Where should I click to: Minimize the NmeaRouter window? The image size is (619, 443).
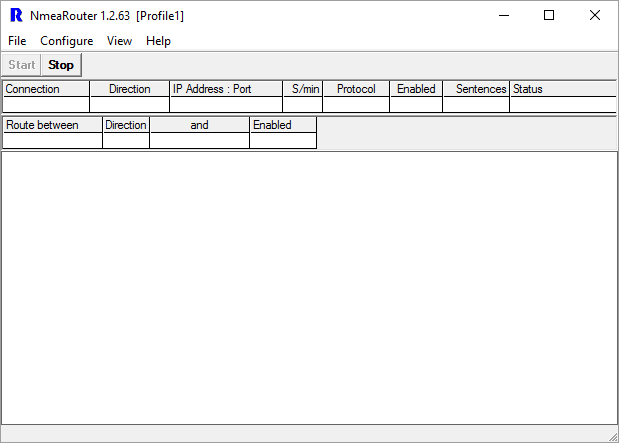(504, 15)
